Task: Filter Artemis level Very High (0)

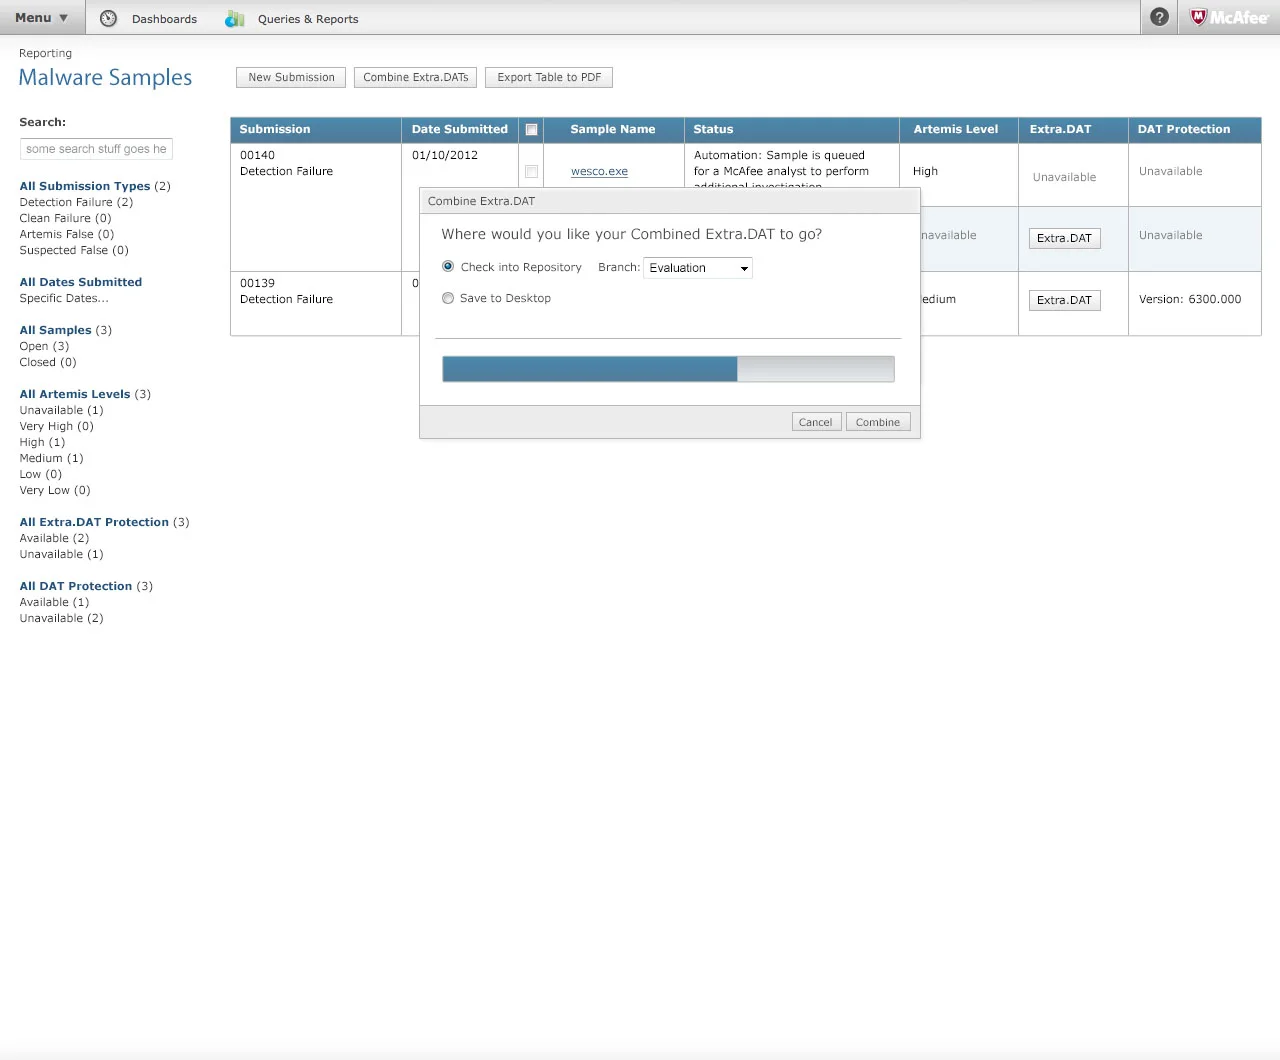Action: (56, 426)
